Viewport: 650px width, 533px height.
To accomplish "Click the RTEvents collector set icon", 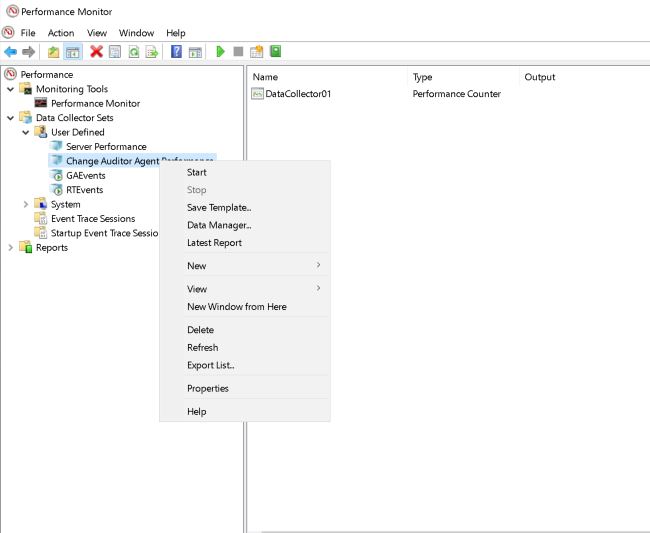I will tap(56, 190).
